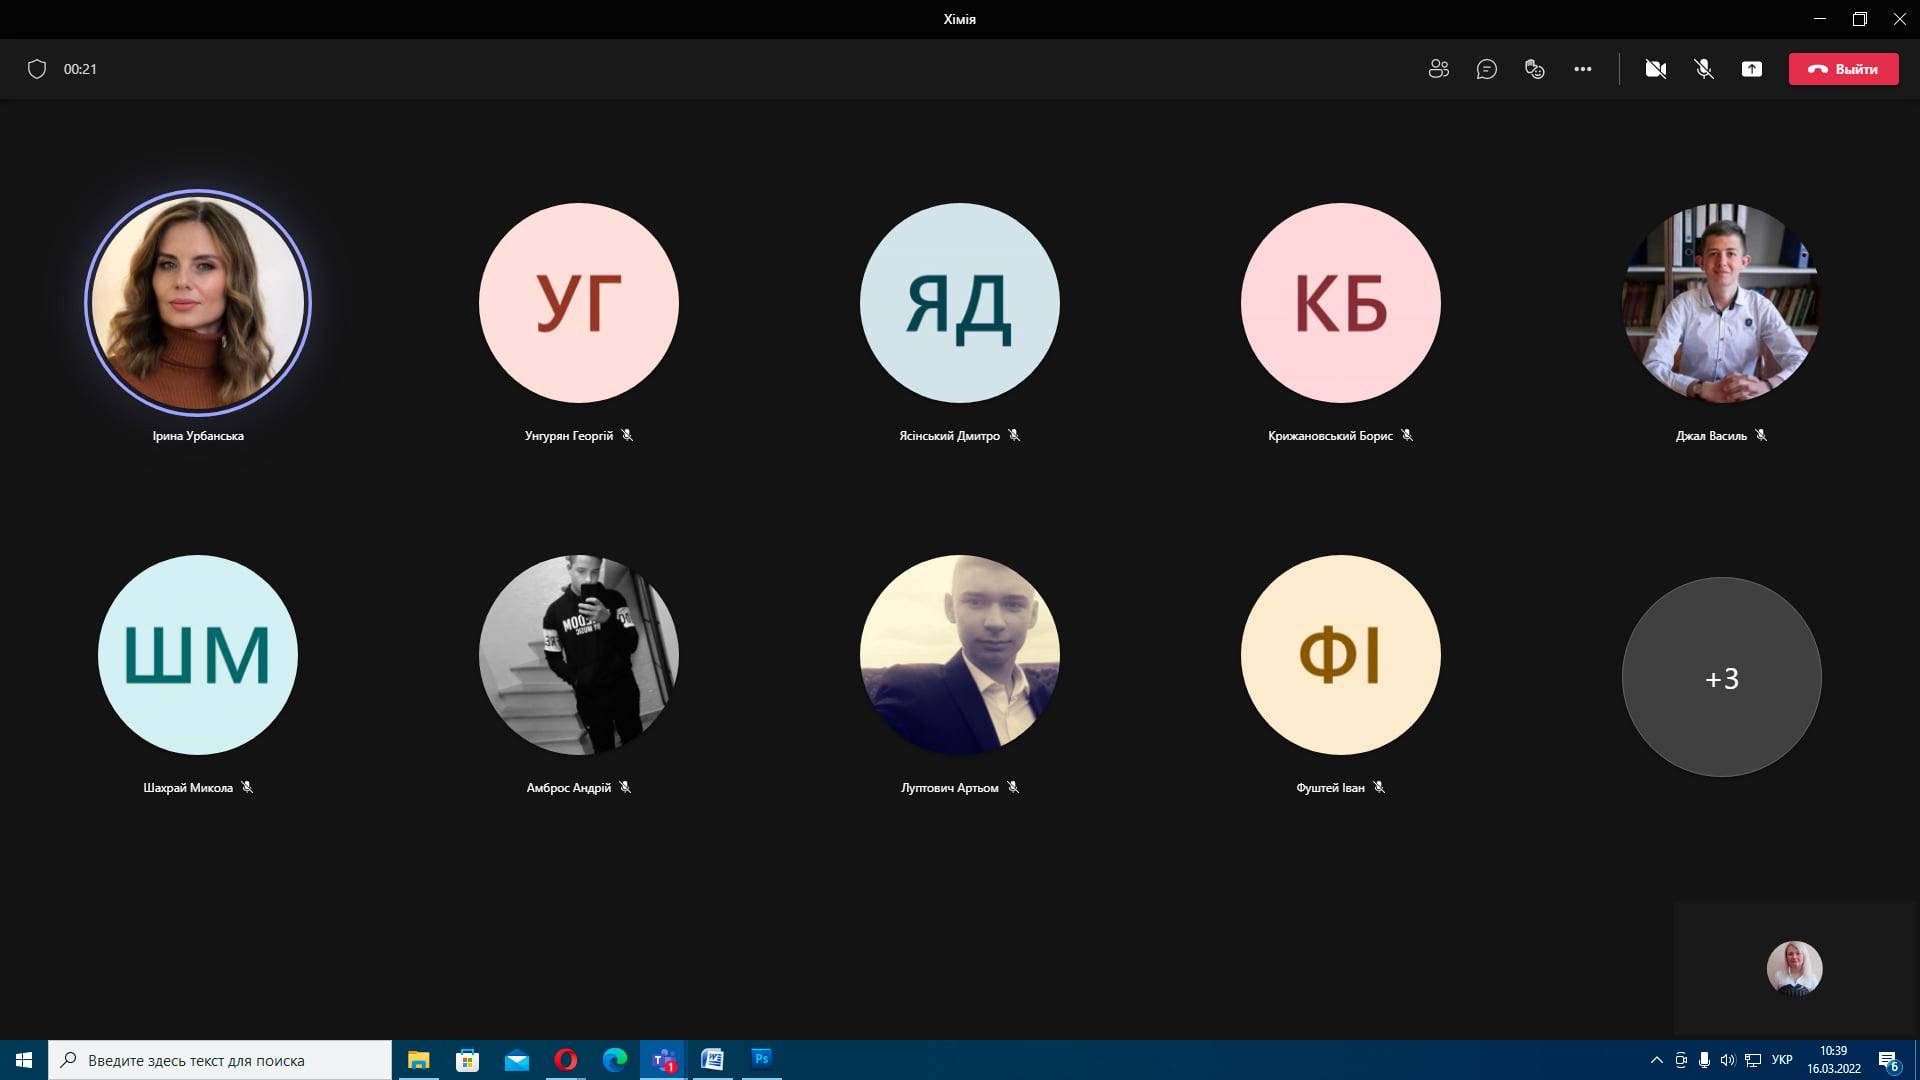Open the Windows notification center icon
The height and width of the screenshot is (1080, 1920).
point(1888,1060)
